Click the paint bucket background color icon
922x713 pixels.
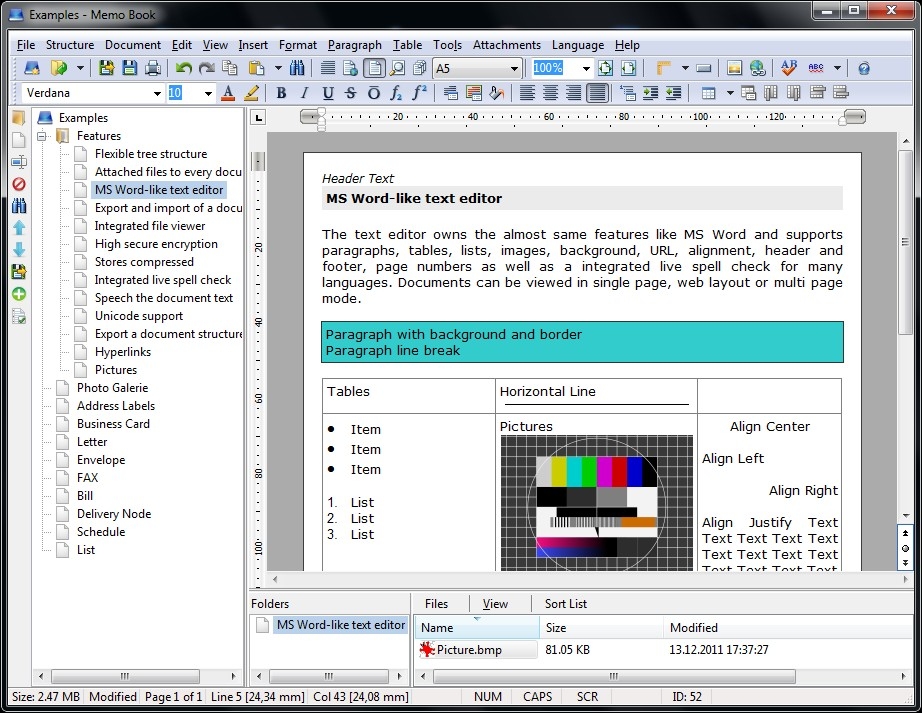pos(496,93)
